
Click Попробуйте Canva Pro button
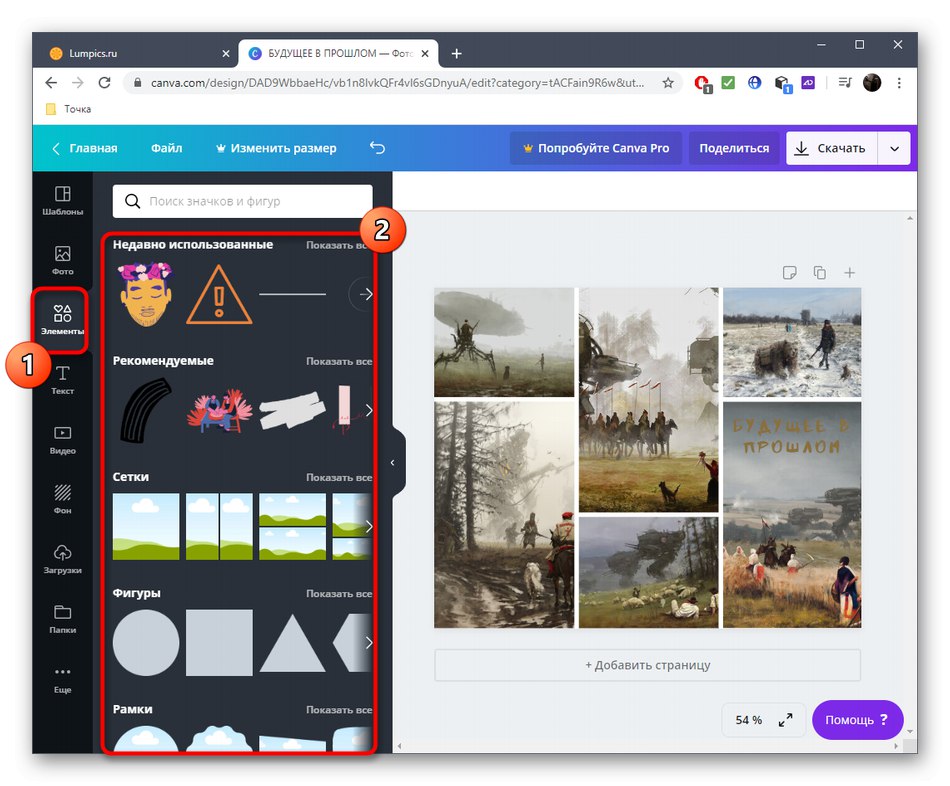point(596,148)
